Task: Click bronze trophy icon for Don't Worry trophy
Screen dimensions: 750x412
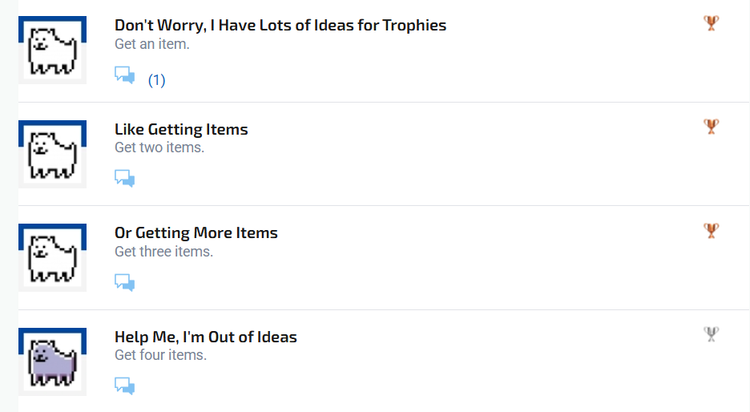Action: pyautogui.click(x=711, y=23)
